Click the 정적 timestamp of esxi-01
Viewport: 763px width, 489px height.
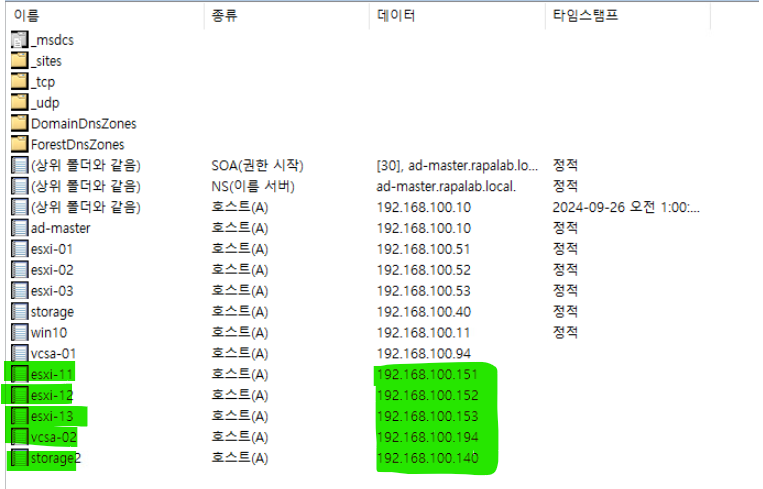565,249
